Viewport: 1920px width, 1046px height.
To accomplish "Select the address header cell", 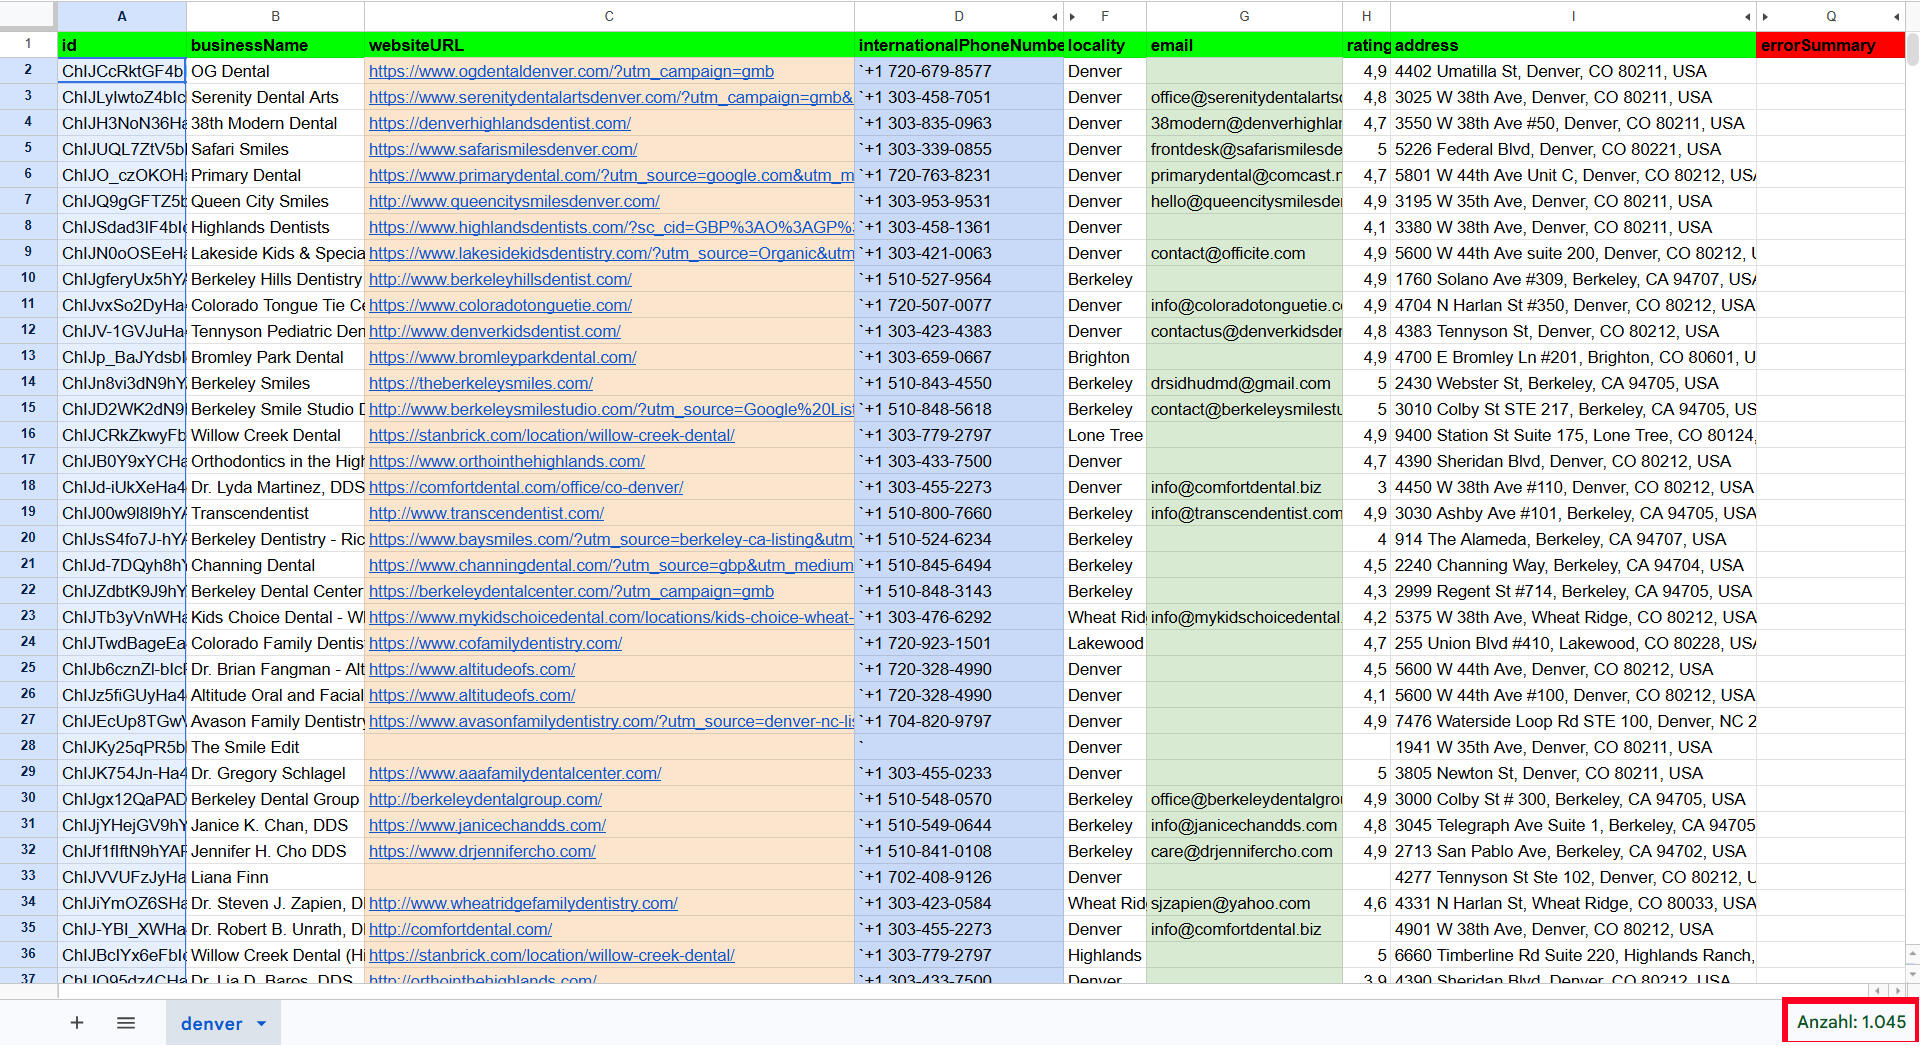I will point(1573,45).
